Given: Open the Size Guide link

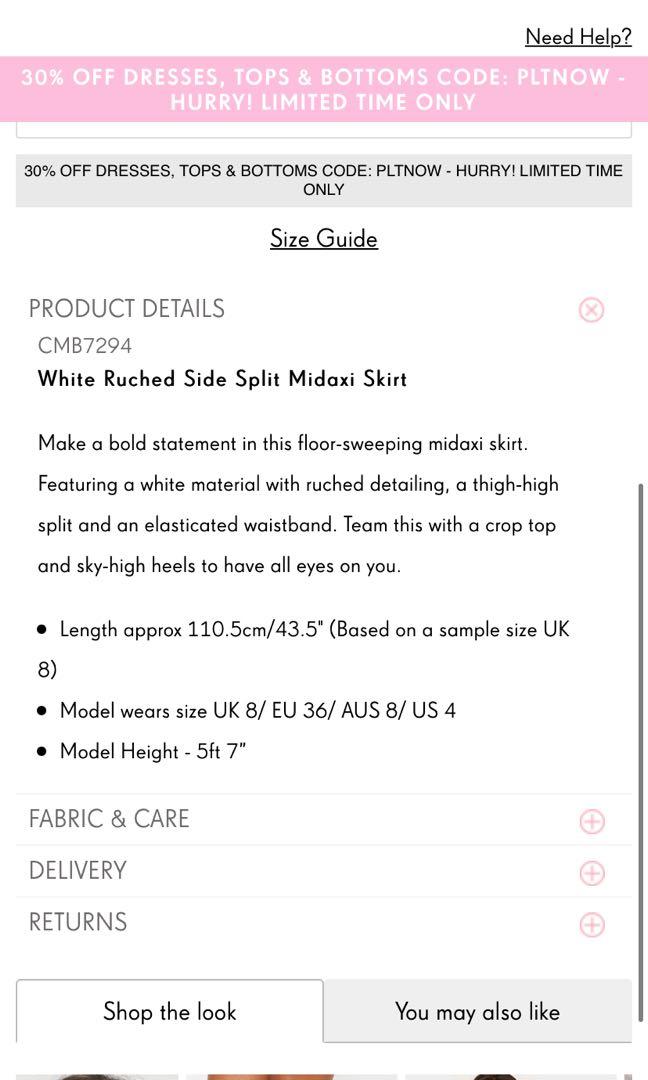Looking at the screenshot, I should coord(324,239).
